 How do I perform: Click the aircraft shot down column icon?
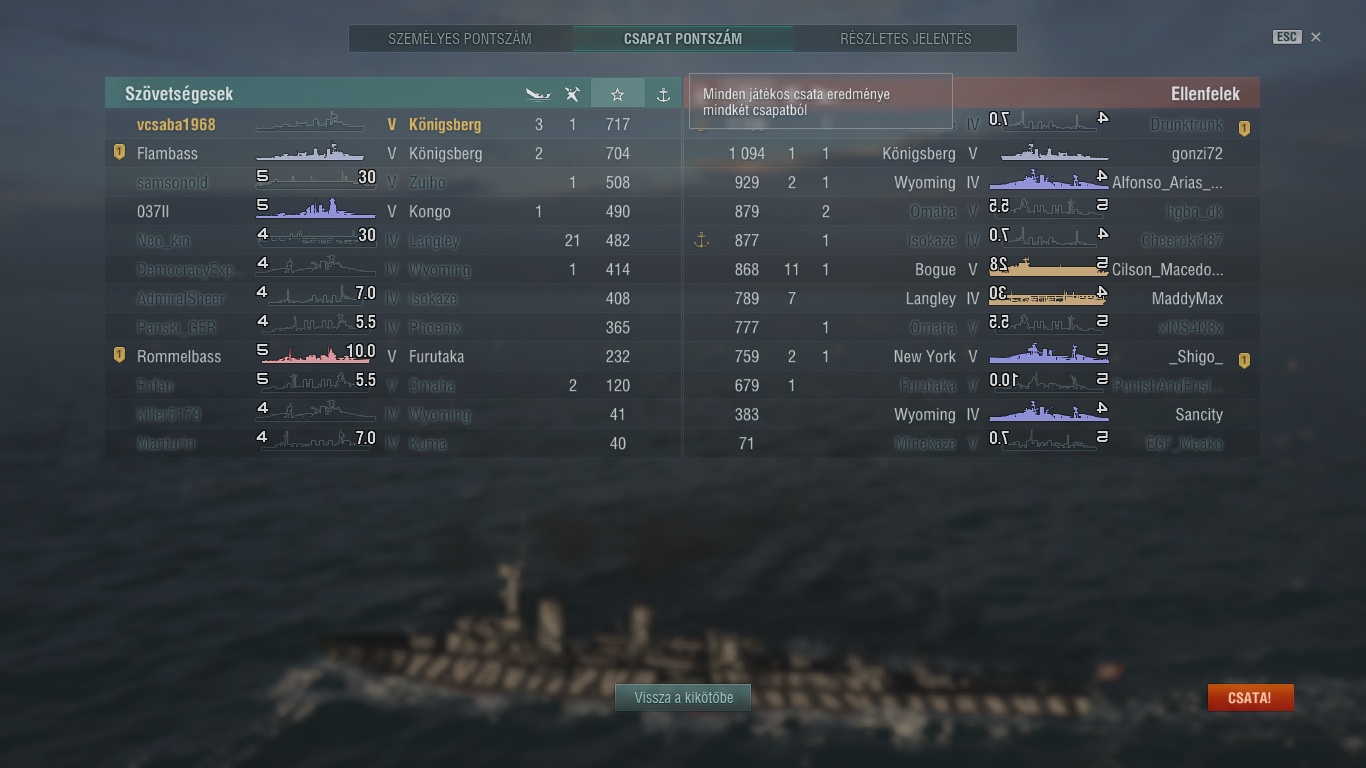pos(572,94)
